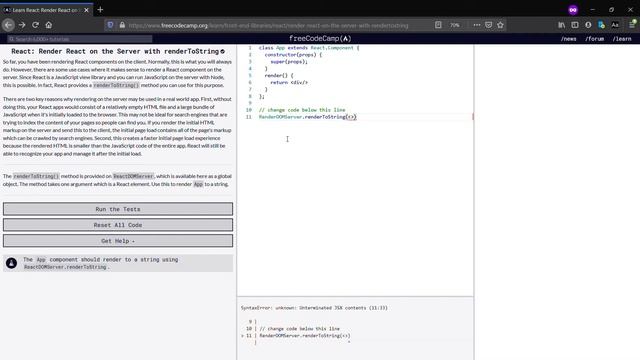
Task: Click the constructor(props) code line
Action: point(293,55)
